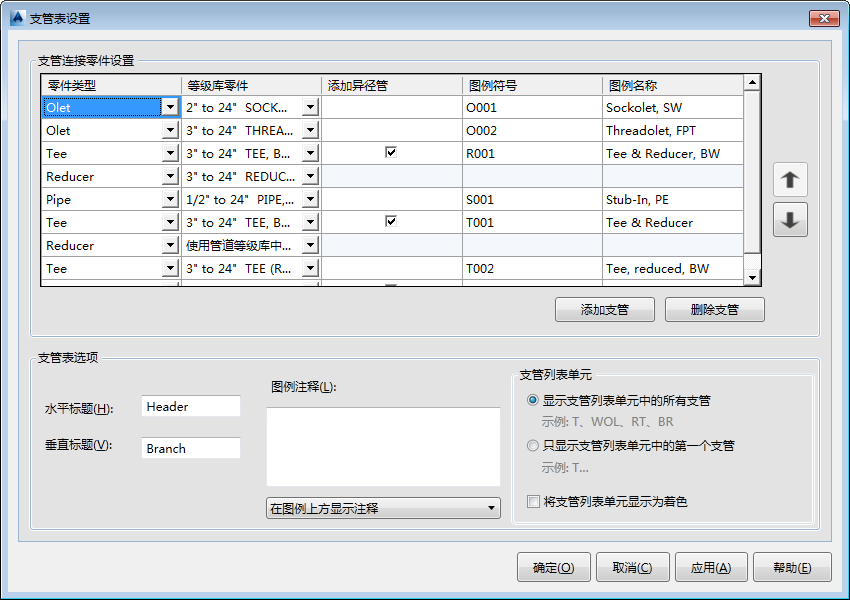The height and width of the screenshot is (600, 850).
Task: Select legend symbol cell T002
Action: [x=532, y=268]
